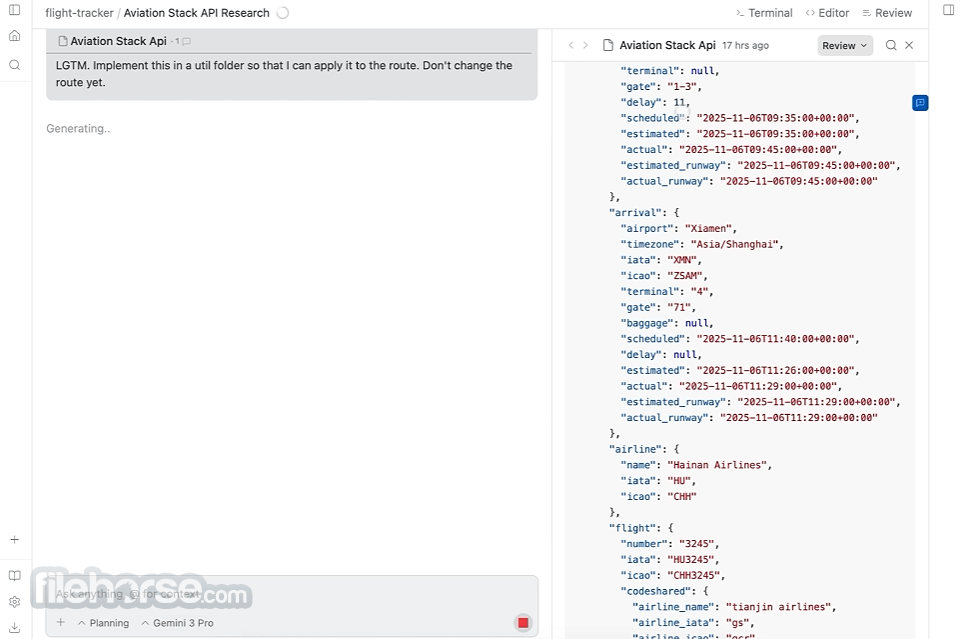Toggle the left sidebar panel icon
Screen dimensions: 963x639
15,10
